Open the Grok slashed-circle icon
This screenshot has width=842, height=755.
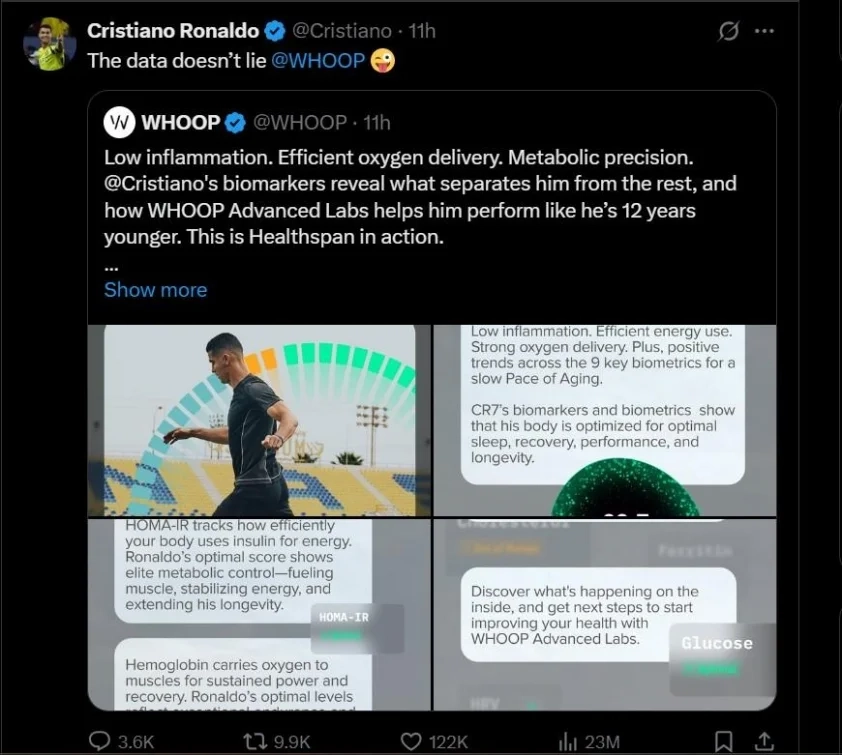point(729,31)
